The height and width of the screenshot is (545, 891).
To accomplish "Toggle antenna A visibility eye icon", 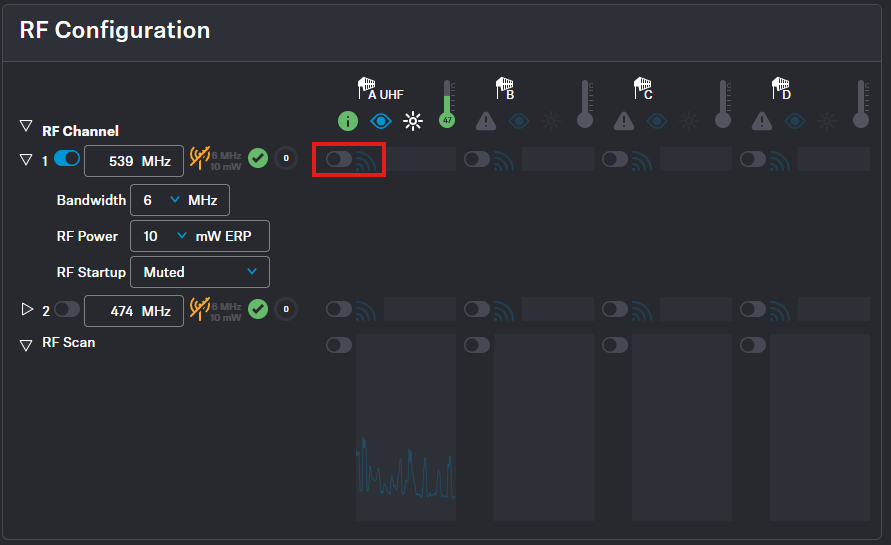I will [x=380, y=121].
